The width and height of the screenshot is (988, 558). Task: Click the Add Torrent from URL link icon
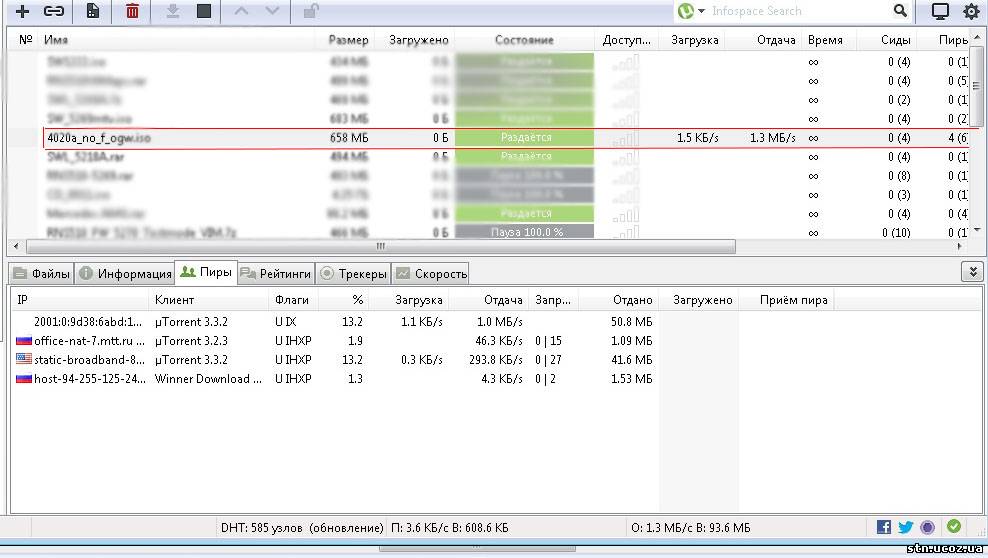54,11
